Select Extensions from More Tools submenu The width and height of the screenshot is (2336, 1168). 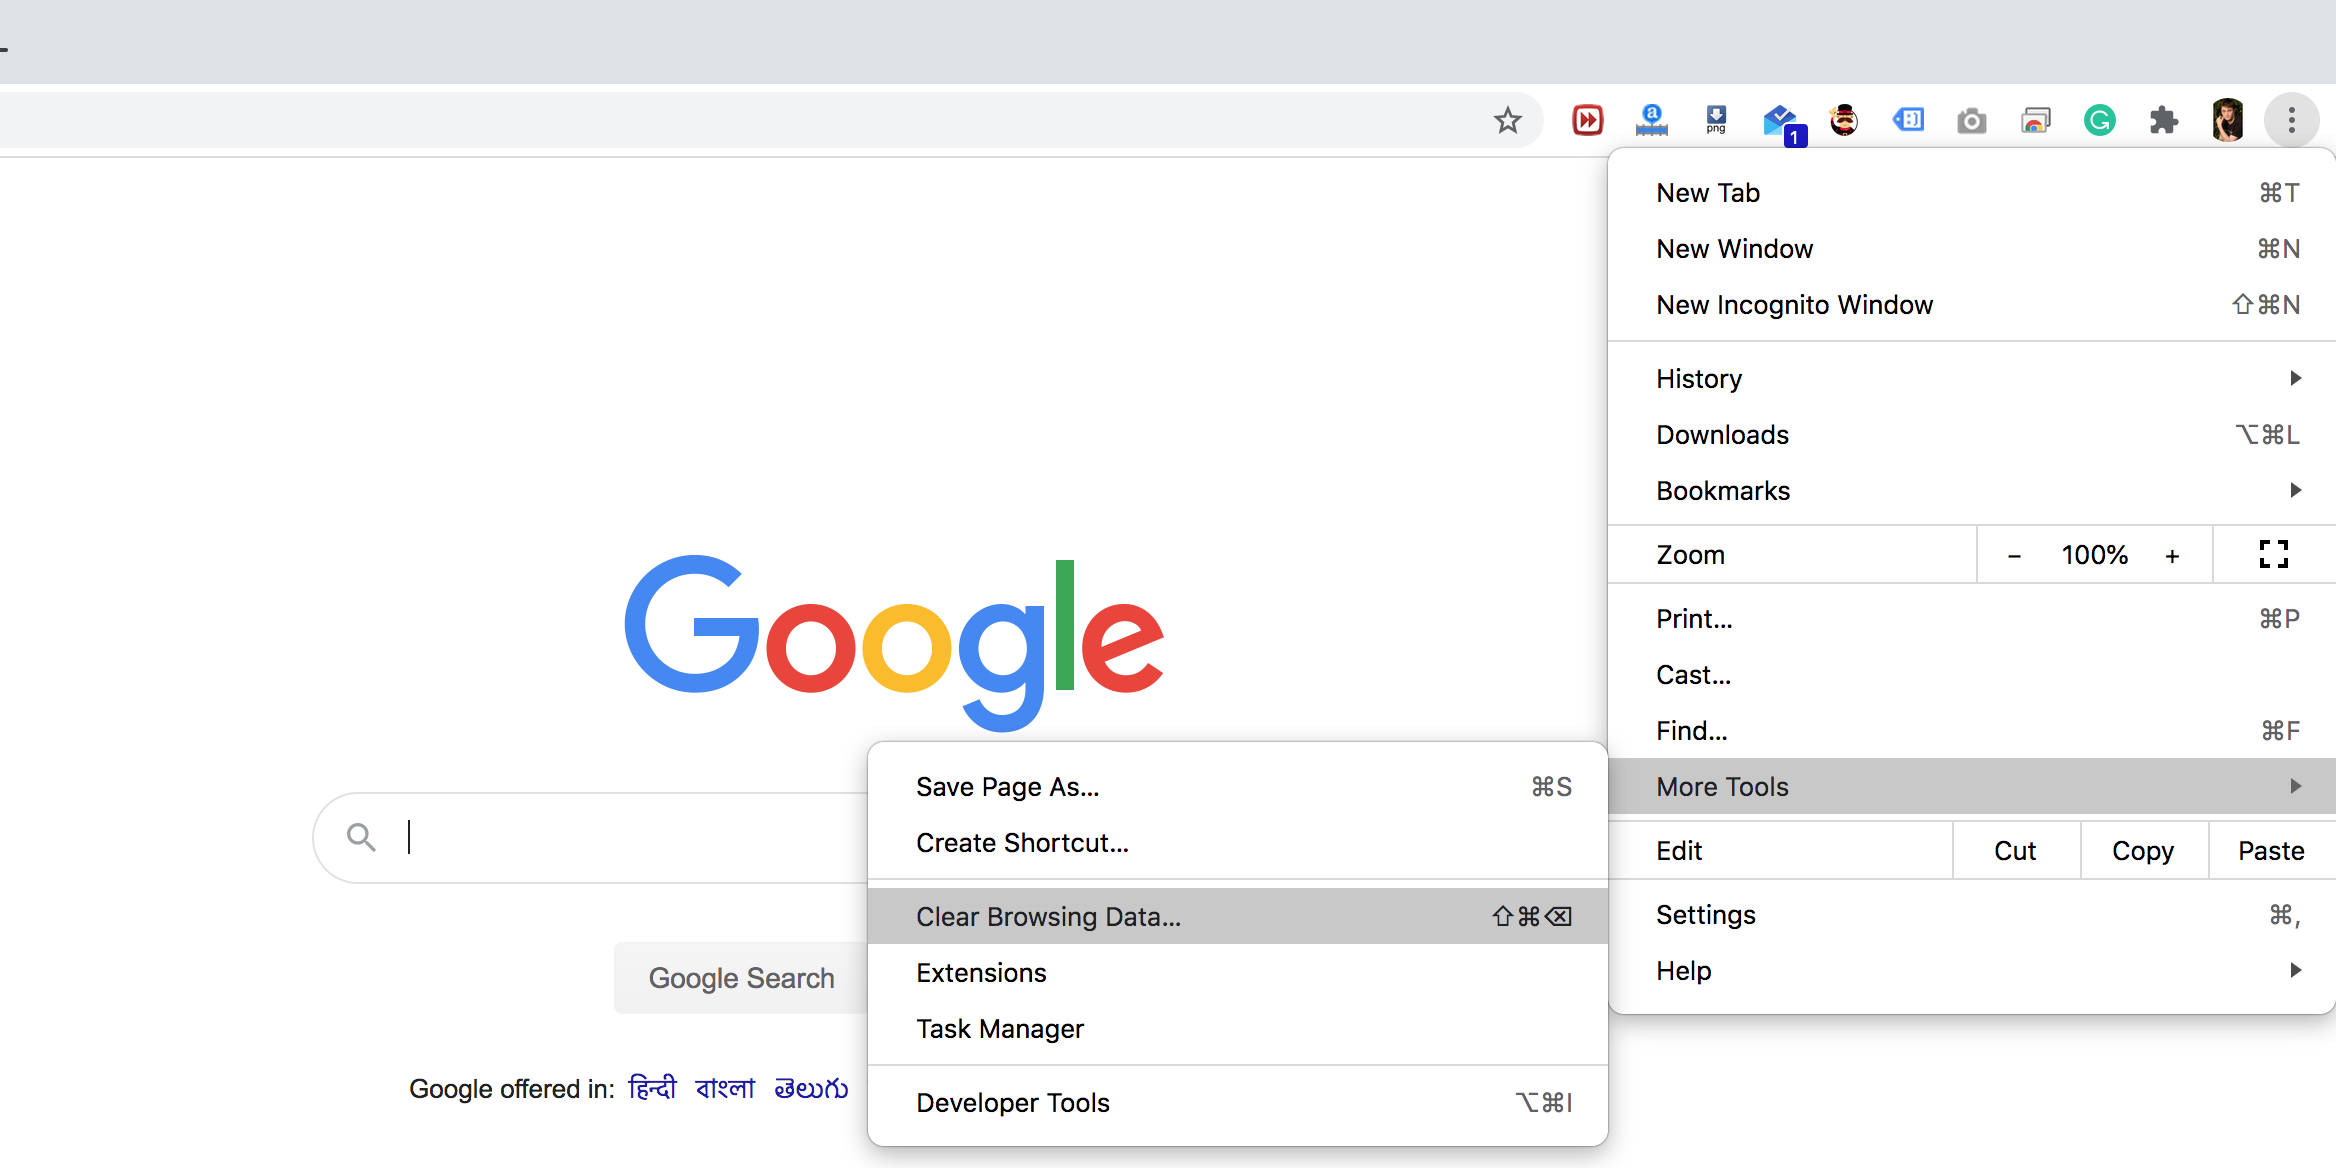coord(980,973)
